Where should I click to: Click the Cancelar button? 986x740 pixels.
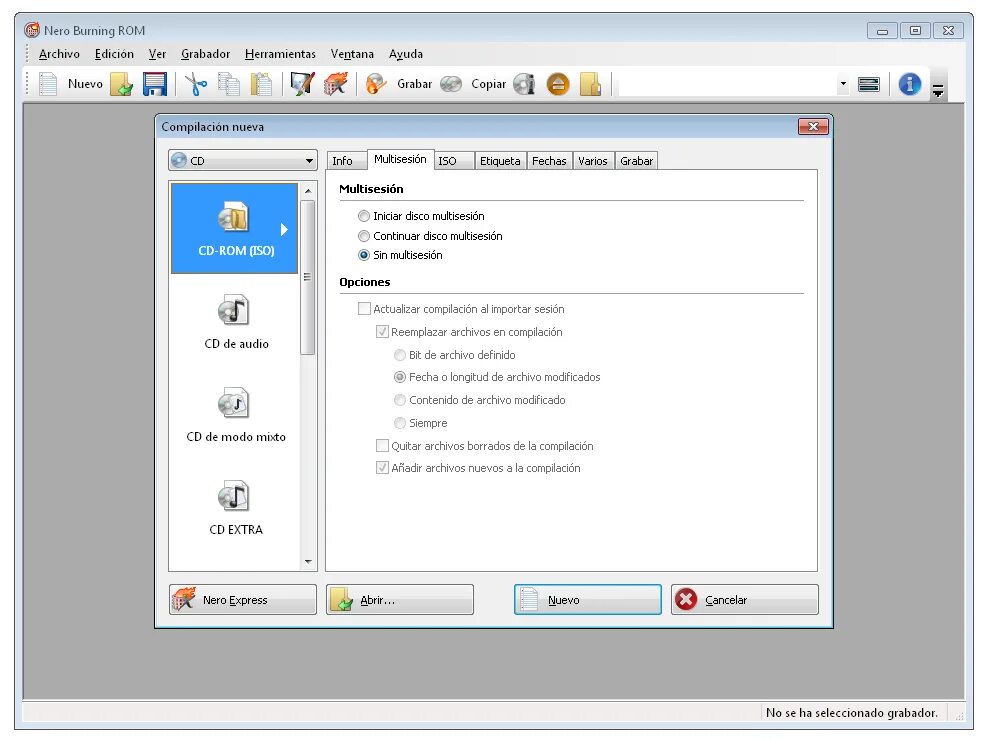pos(745,600)
